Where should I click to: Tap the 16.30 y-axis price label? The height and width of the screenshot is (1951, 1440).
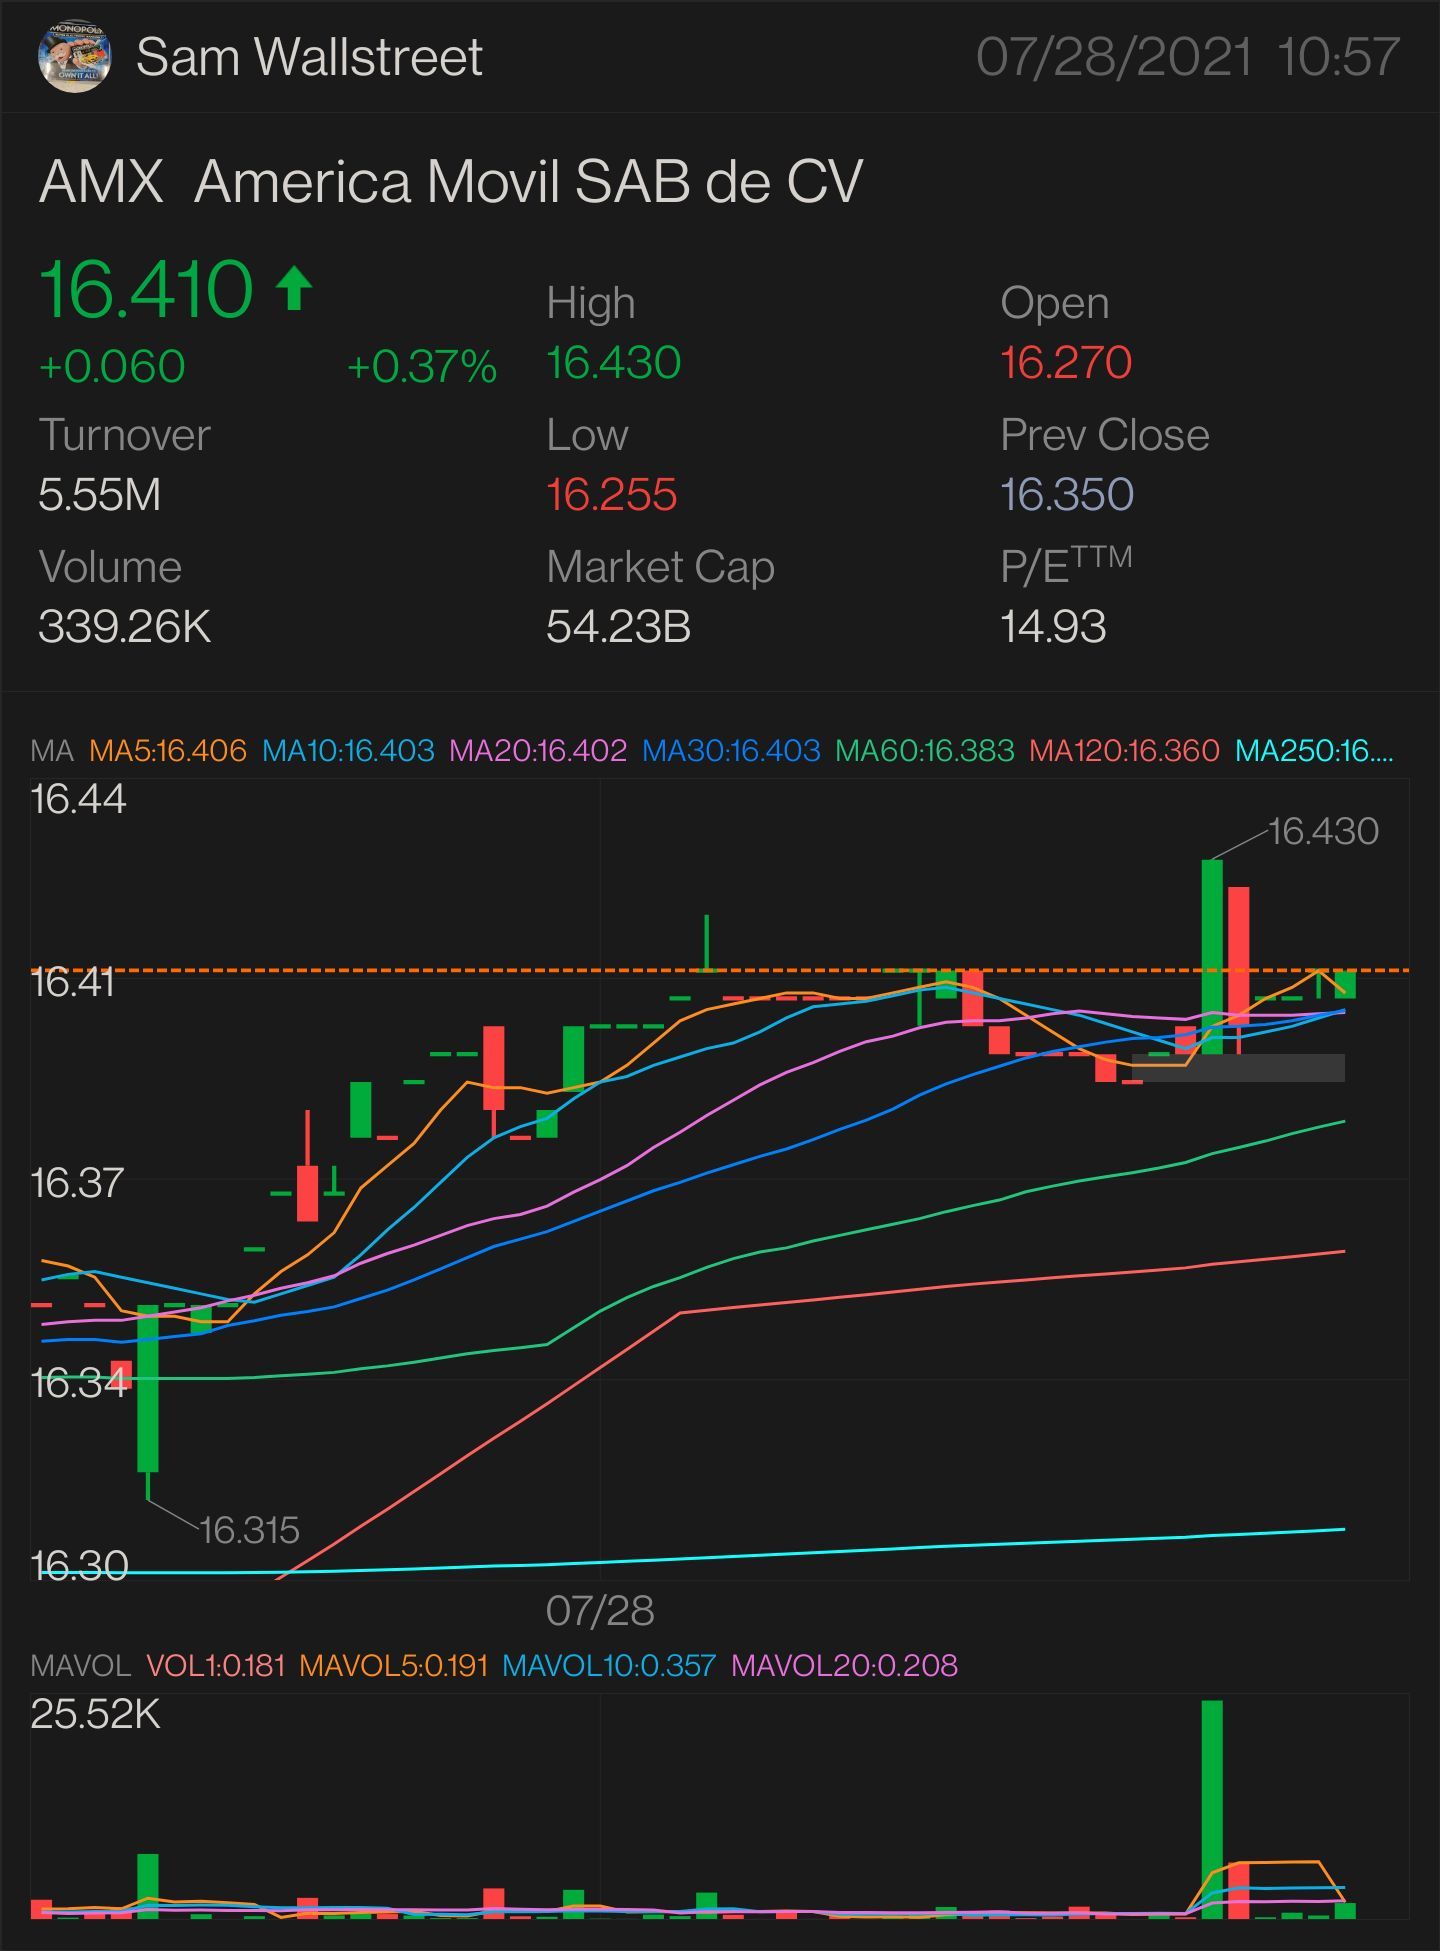coord(79,1565)
